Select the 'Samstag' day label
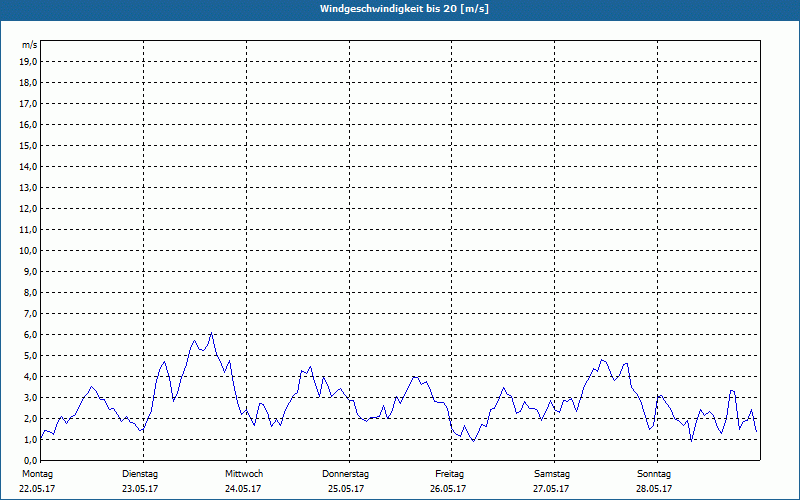The width and height of the screenshot is (800, 500). [552, 474]
